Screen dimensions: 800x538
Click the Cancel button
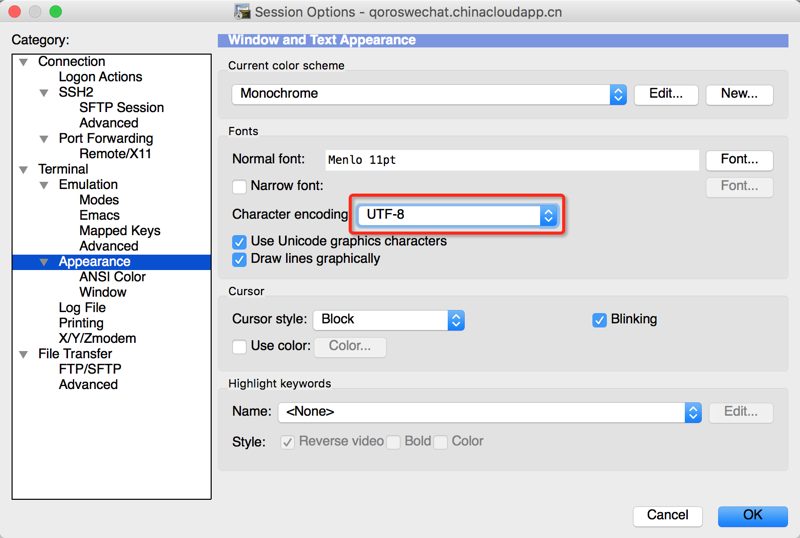tap(667, 516)
